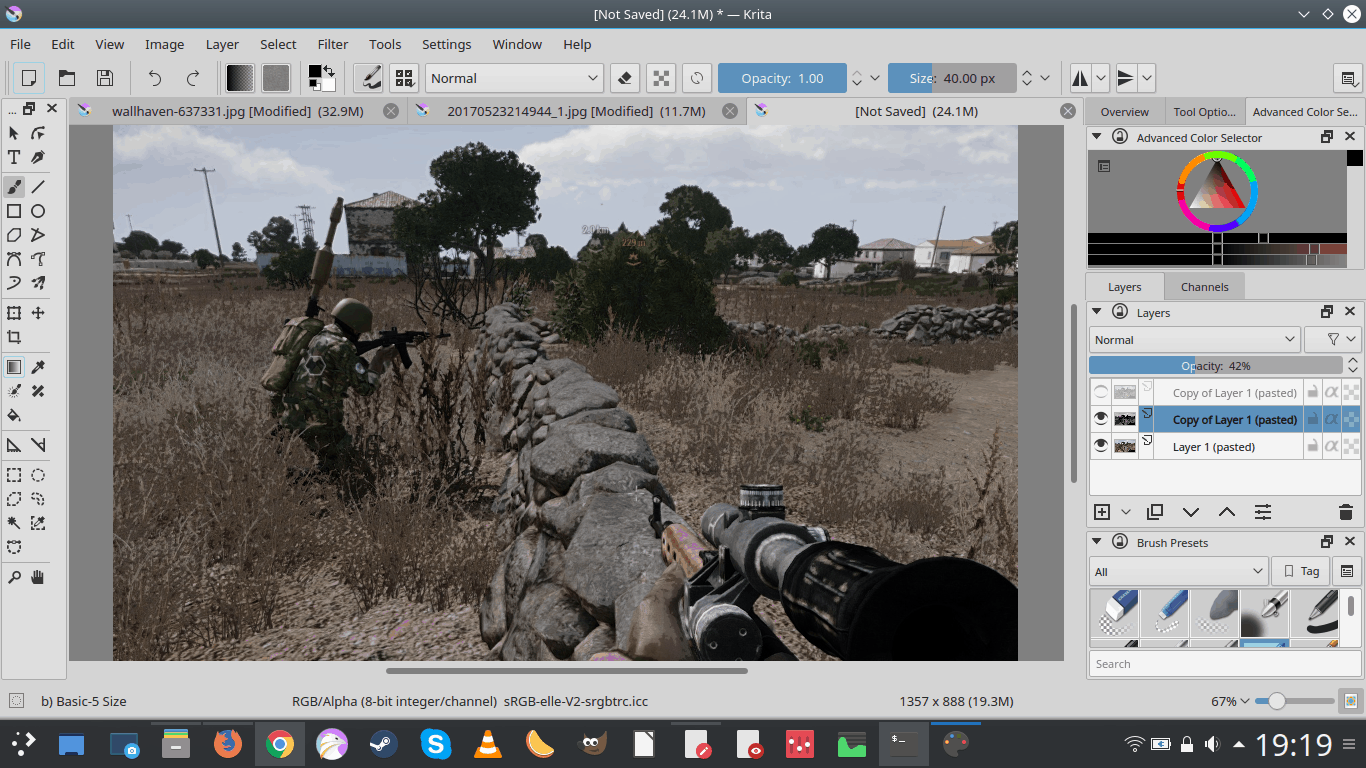Screen dimensions: 1366x768
Task: Toggle lock on the selected Copy of Layer 1
Action: click(x=1312, y=420)
